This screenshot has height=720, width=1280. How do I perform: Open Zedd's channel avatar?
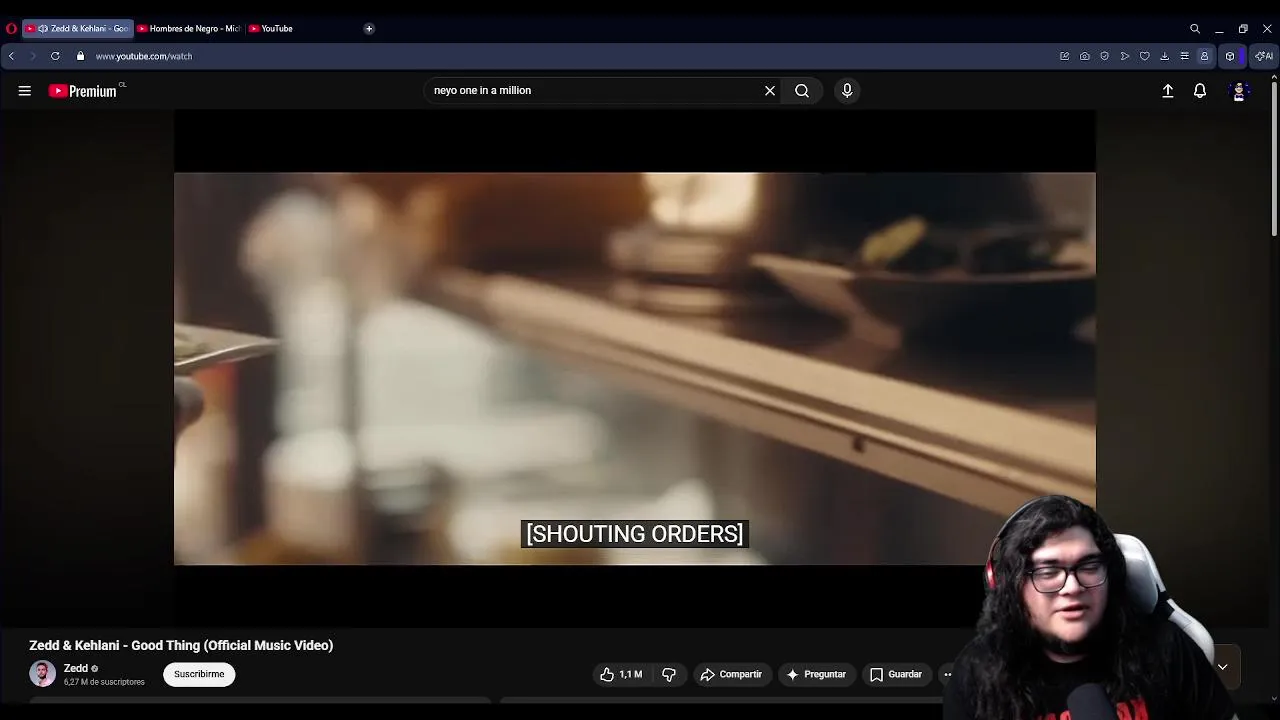point(42,674)
